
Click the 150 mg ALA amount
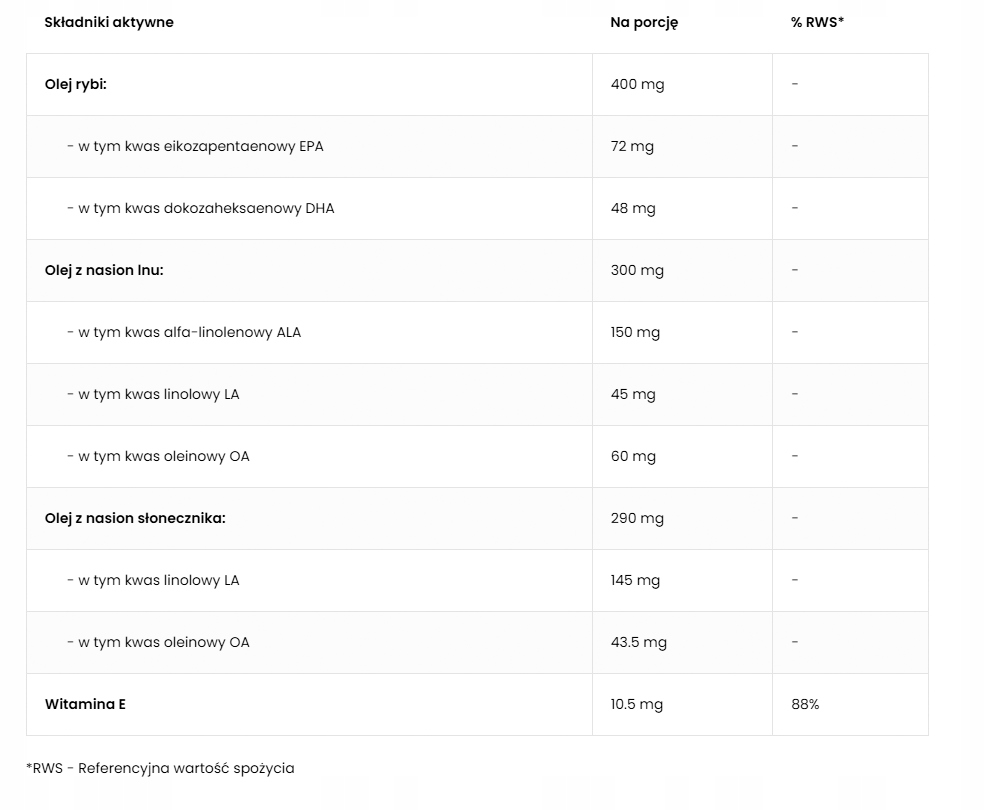pyautogui.click(x=635, y=332)
